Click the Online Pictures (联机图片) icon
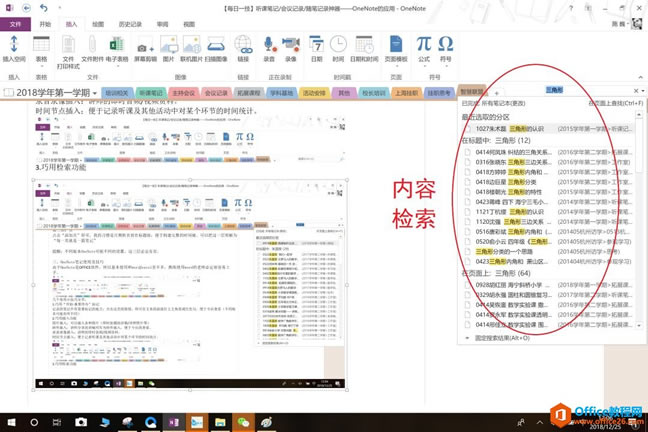Screen dimensions: 648x432 tap(191, 49)
